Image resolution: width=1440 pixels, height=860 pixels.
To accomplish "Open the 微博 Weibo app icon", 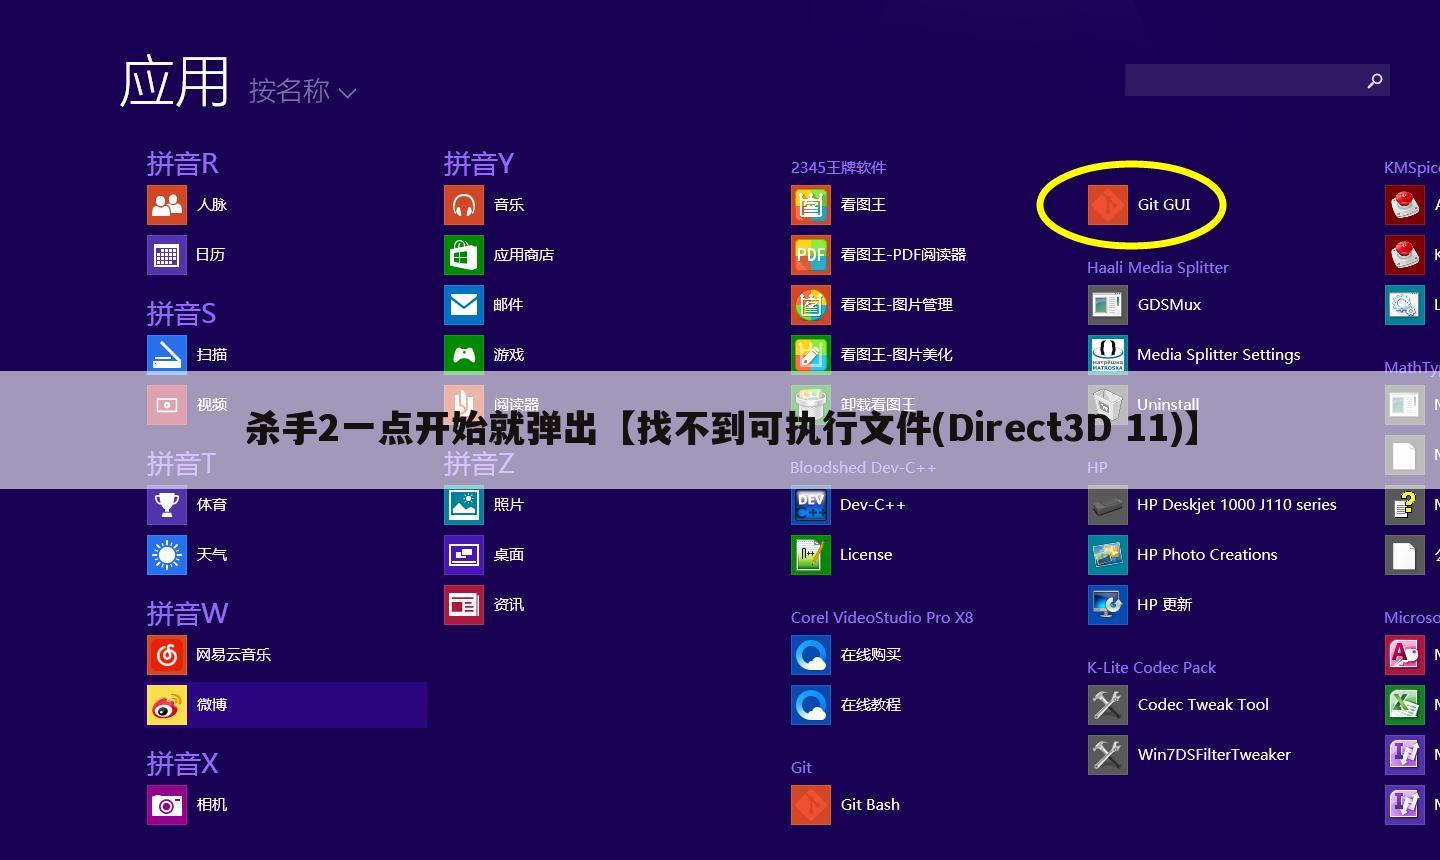I will click(167, 705).
